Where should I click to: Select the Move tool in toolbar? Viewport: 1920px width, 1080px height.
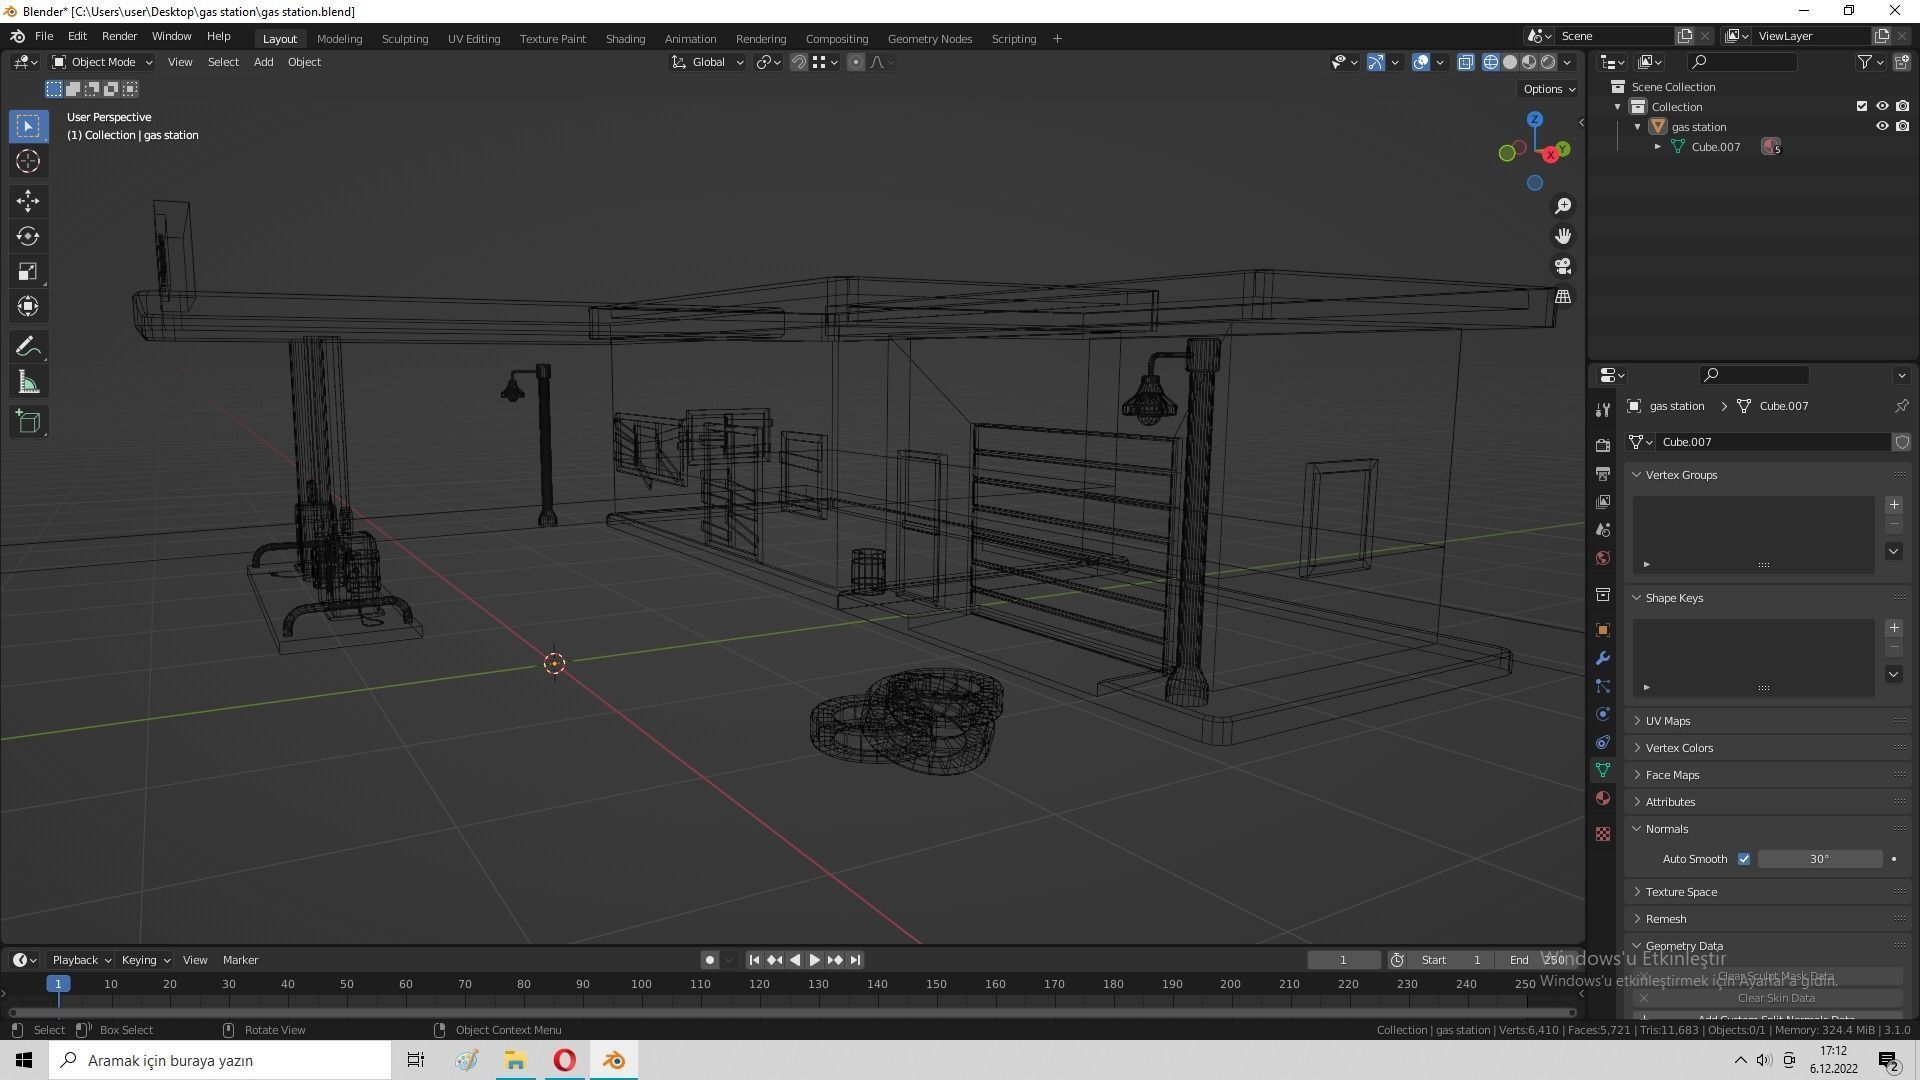28,201
